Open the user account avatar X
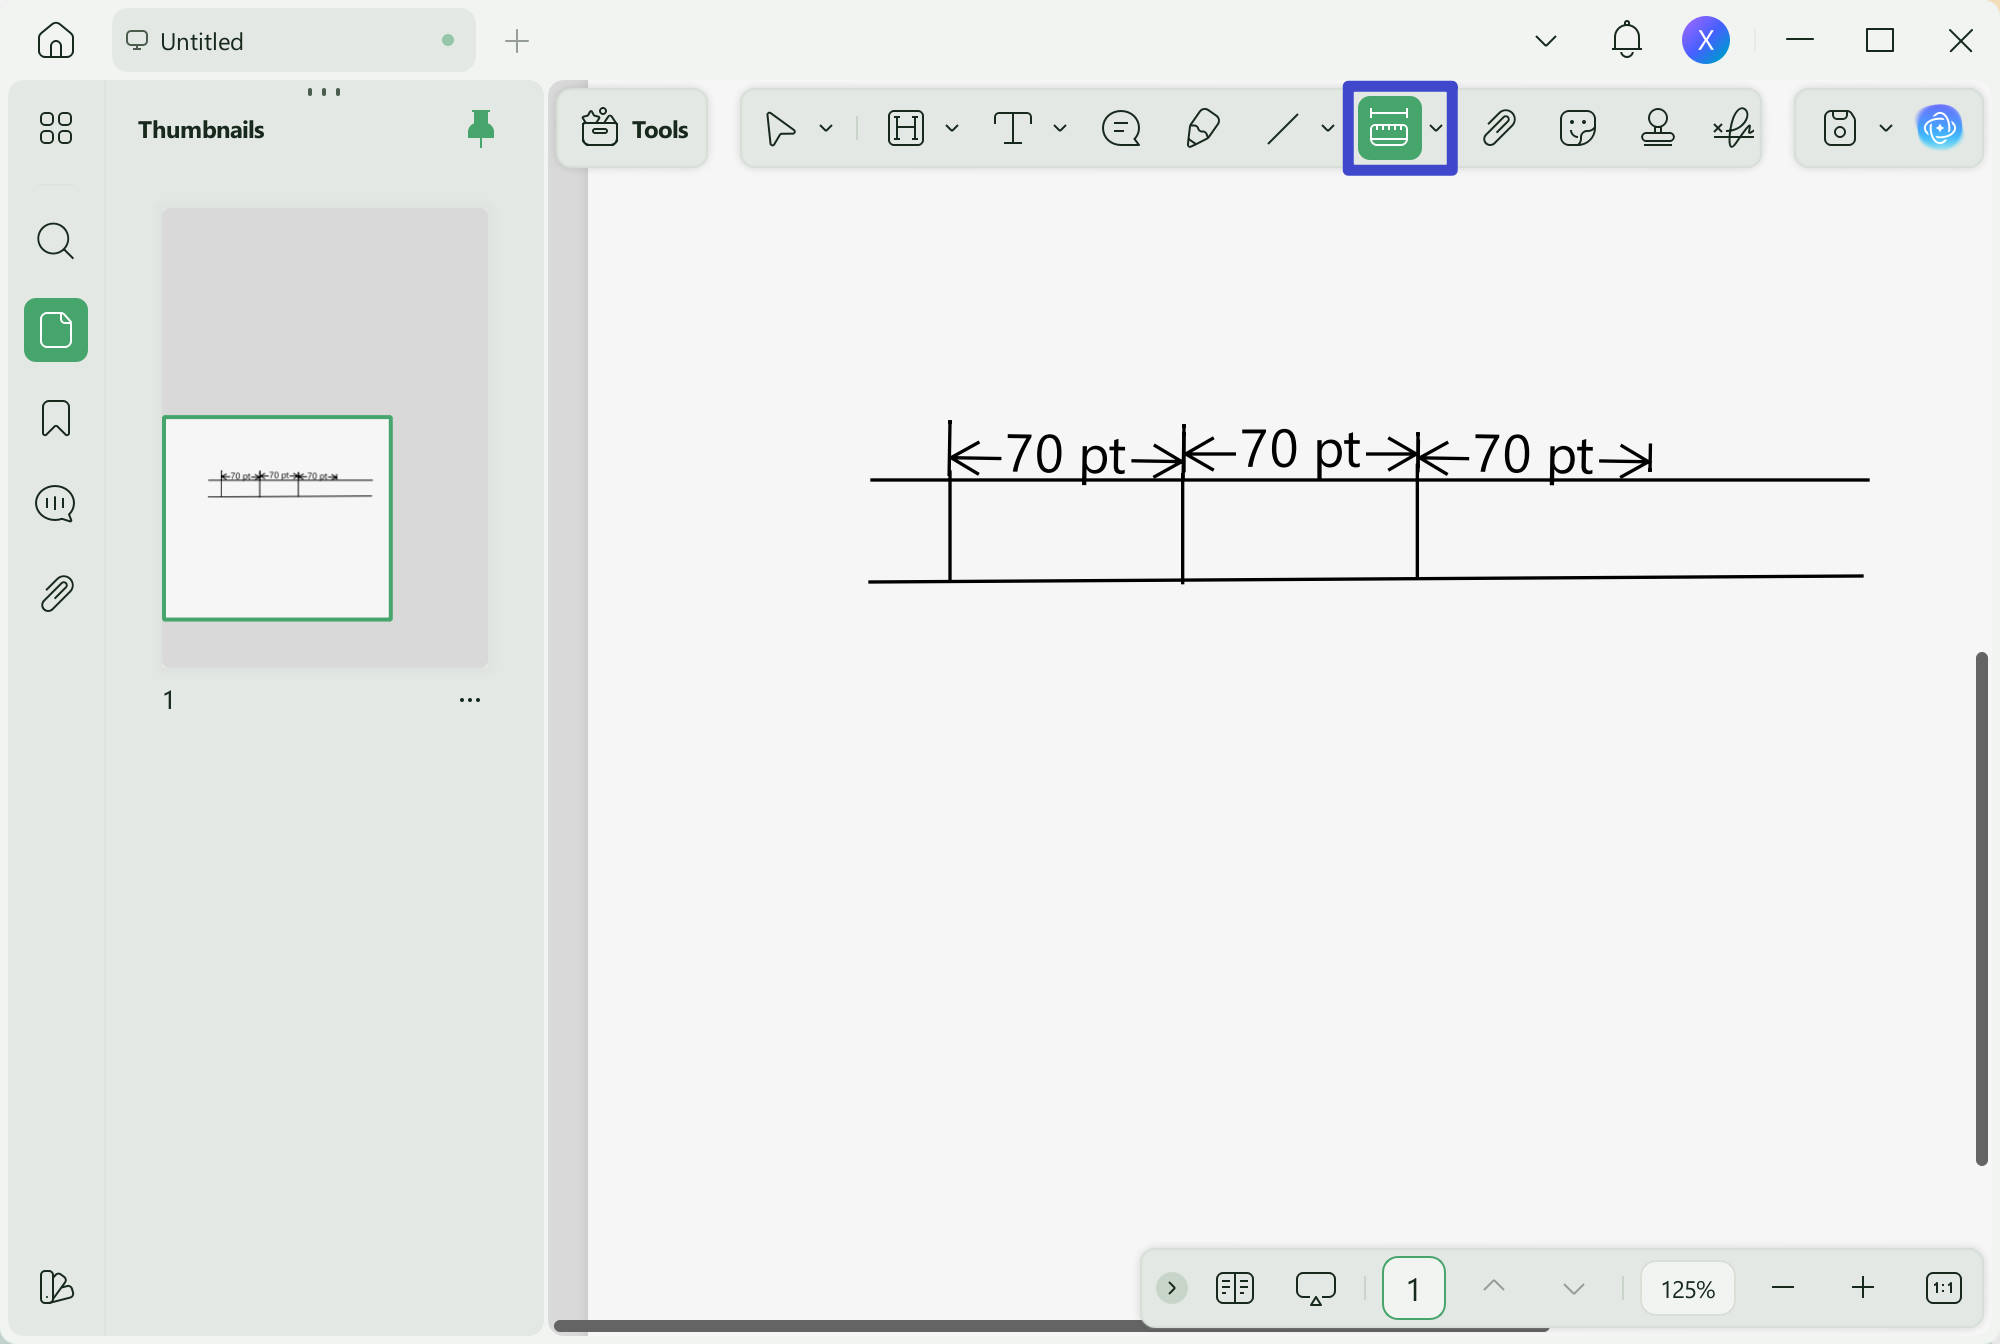 click(x=1706, y=40)
